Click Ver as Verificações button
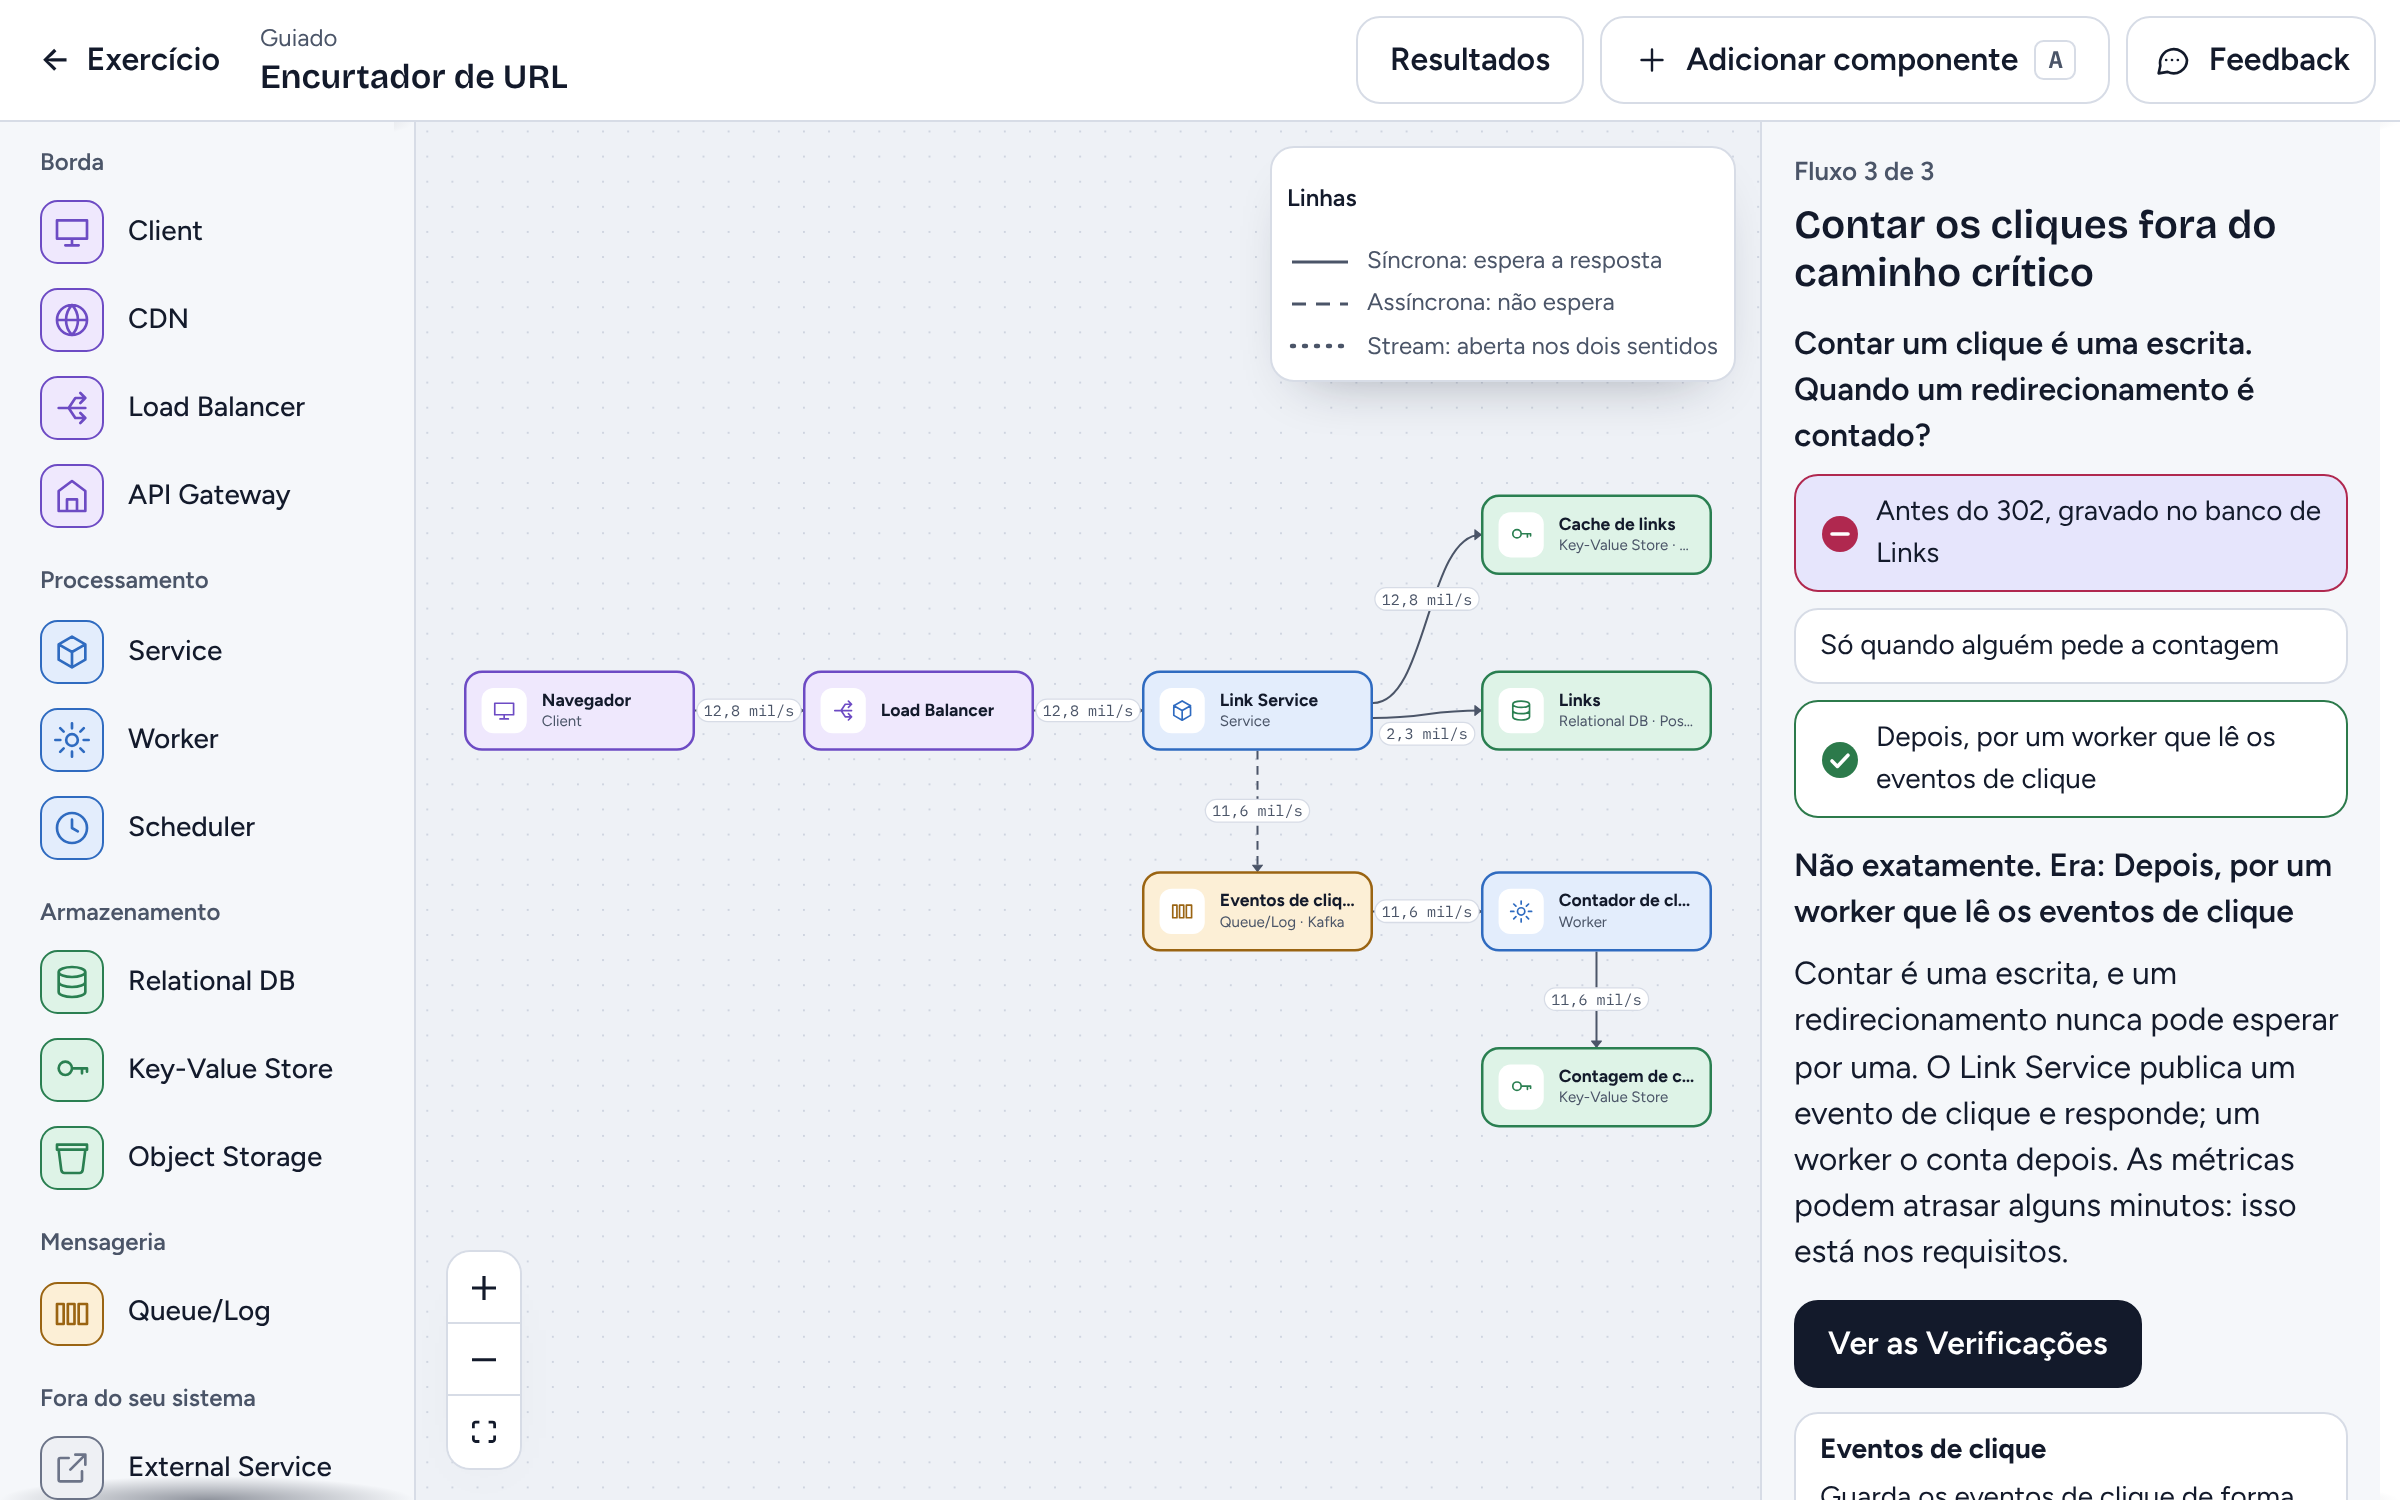This screenshot has height=1500, width=2400. pyautogui.click(x=1967, y=1343)
